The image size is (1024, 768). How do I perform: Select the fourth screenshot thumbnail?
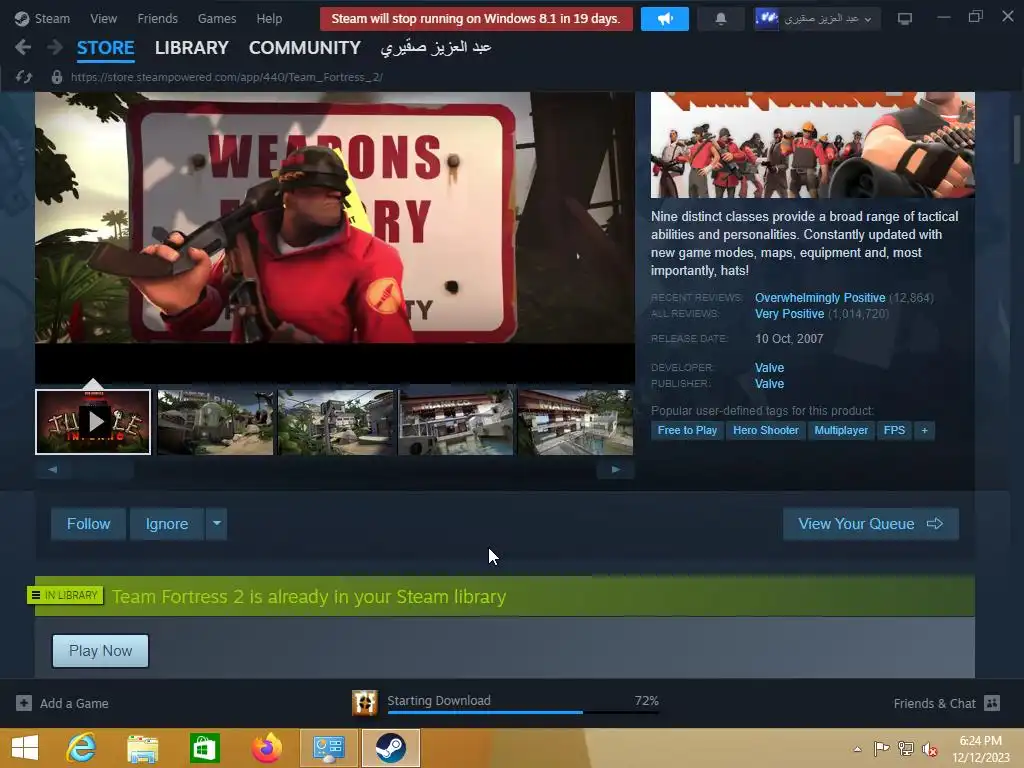tap(456, 422)
